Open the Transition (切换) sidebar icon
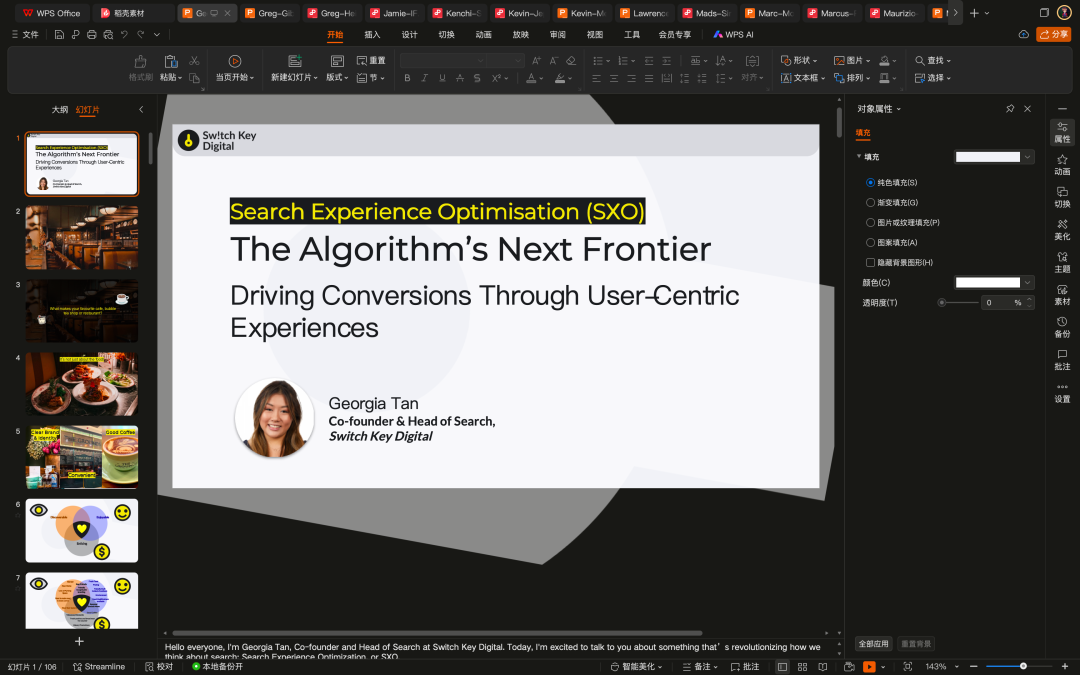1080x675 pixels. coord(1062,197)
